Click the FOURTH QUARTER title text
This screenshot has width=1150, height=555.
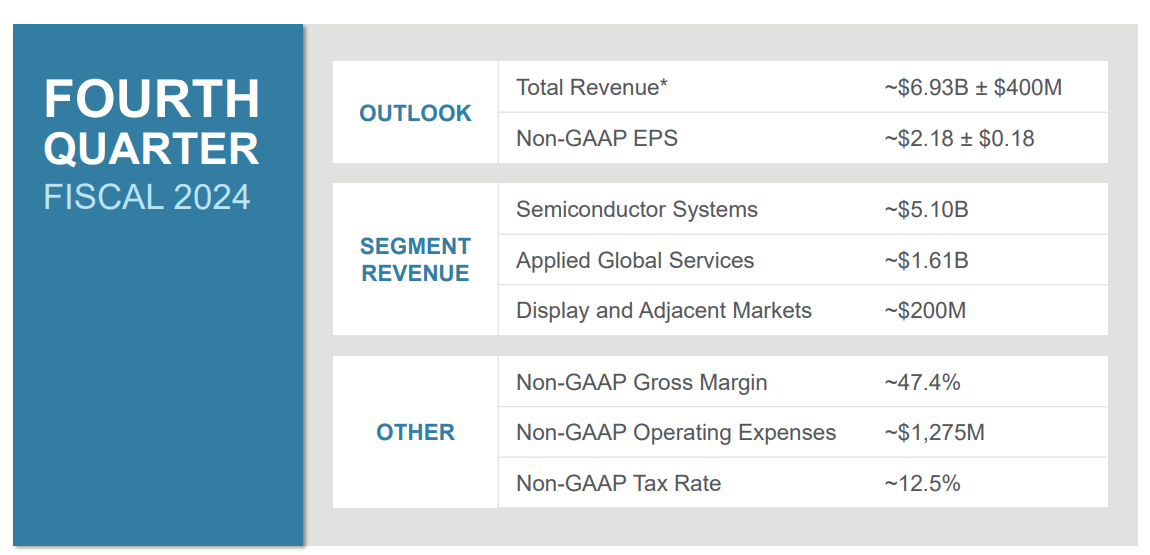pos(152,124)
